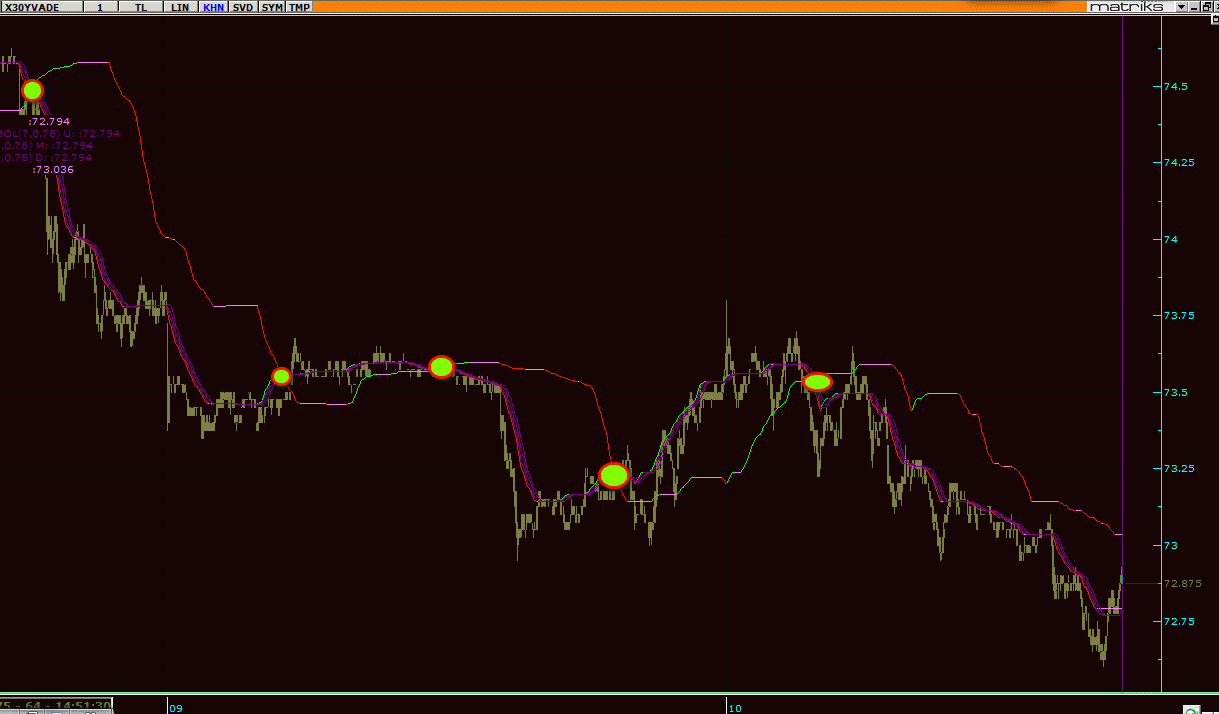
Task: Click the 73.75 price axis label
Action: [1179, 316]
